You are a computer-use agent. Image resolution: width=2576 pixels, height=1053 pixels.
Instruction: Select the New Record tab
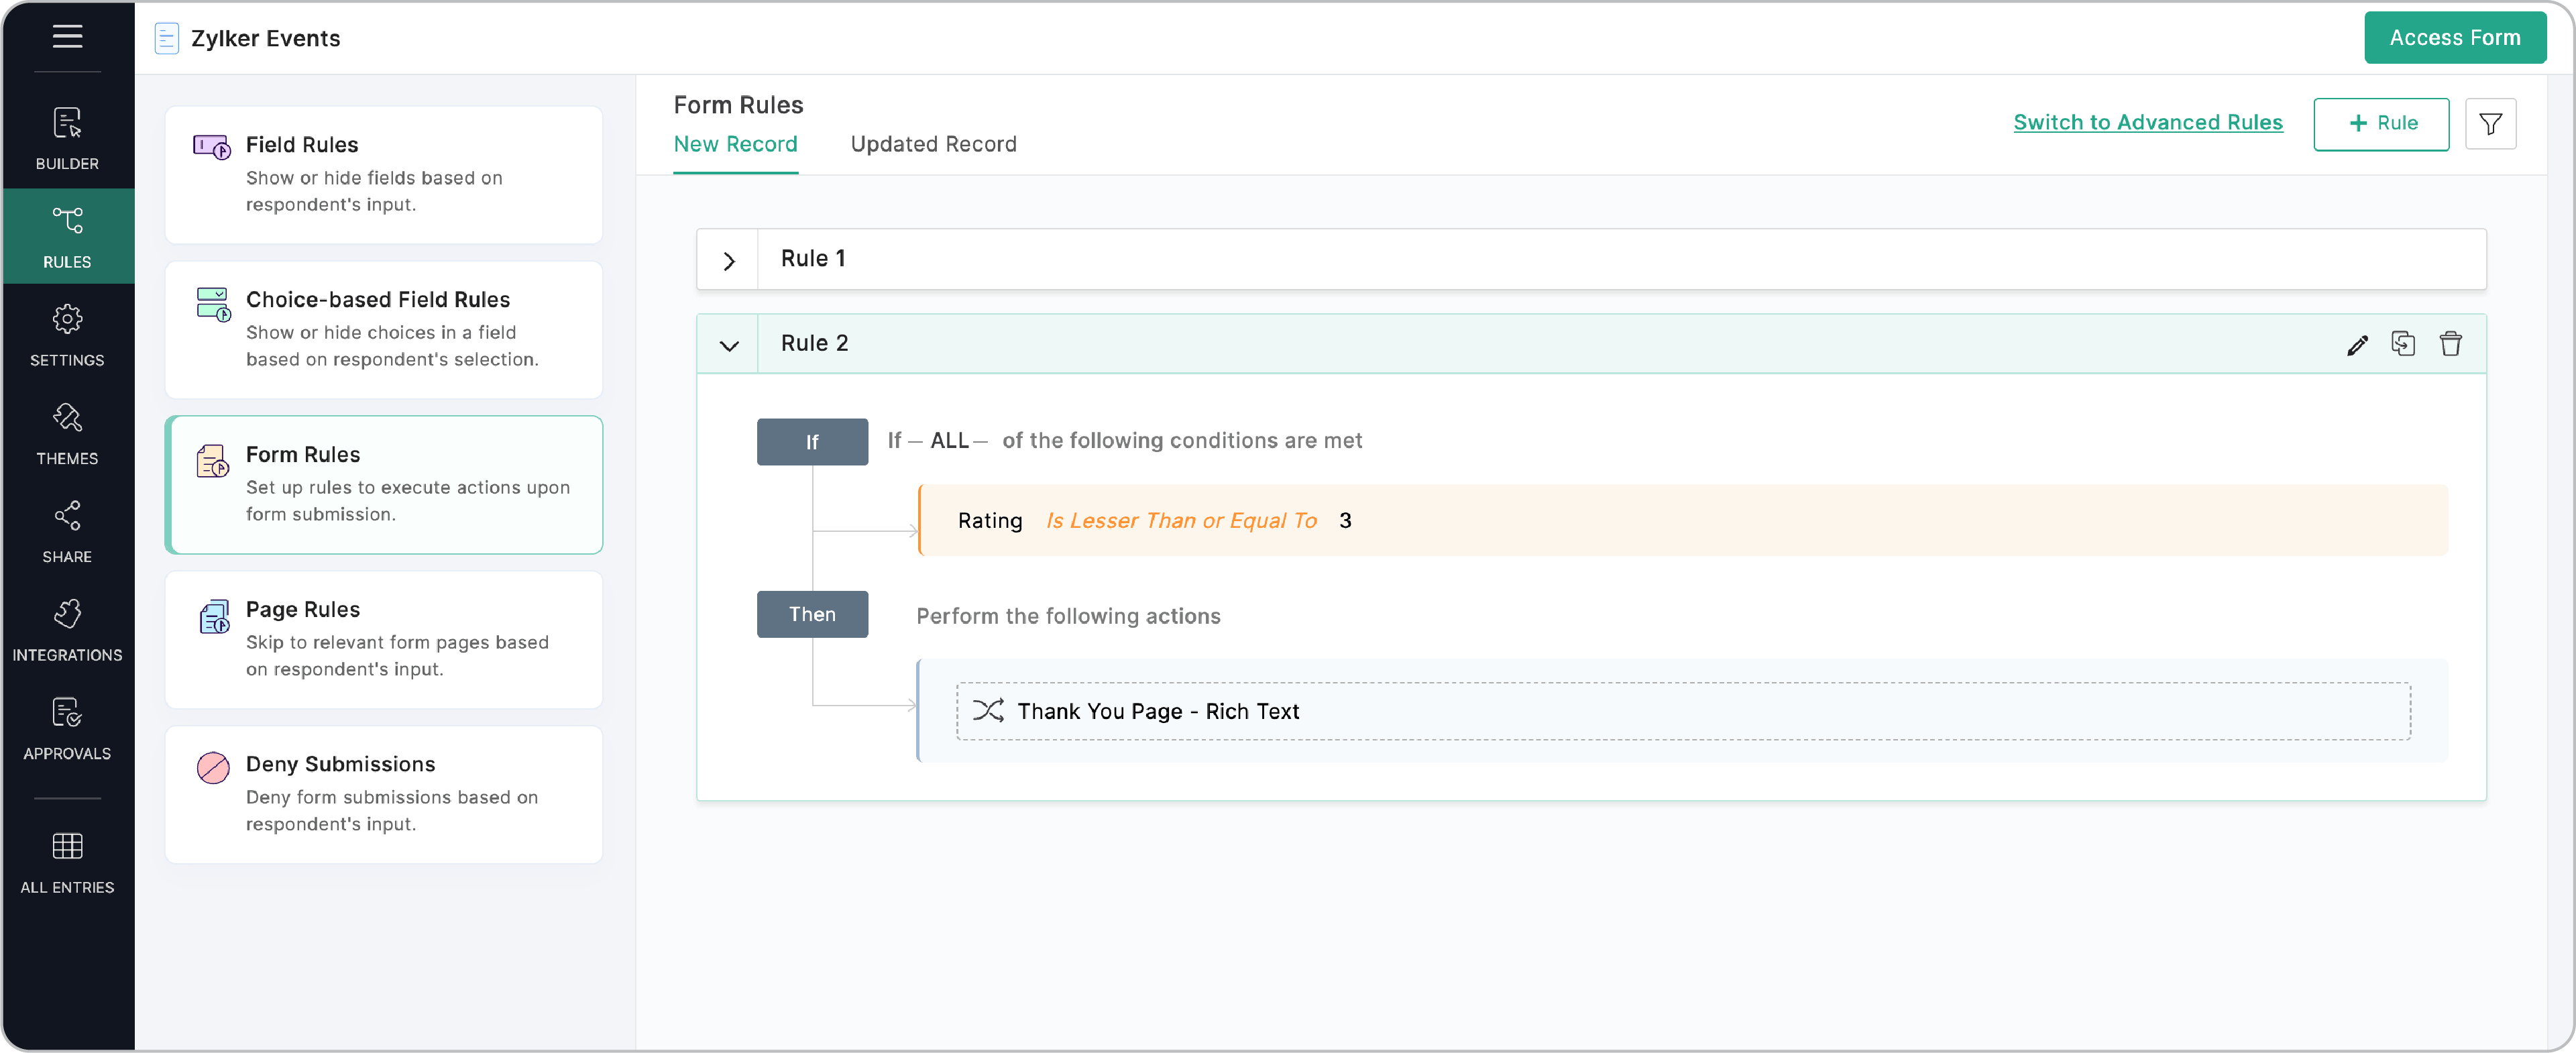point(735,144)
